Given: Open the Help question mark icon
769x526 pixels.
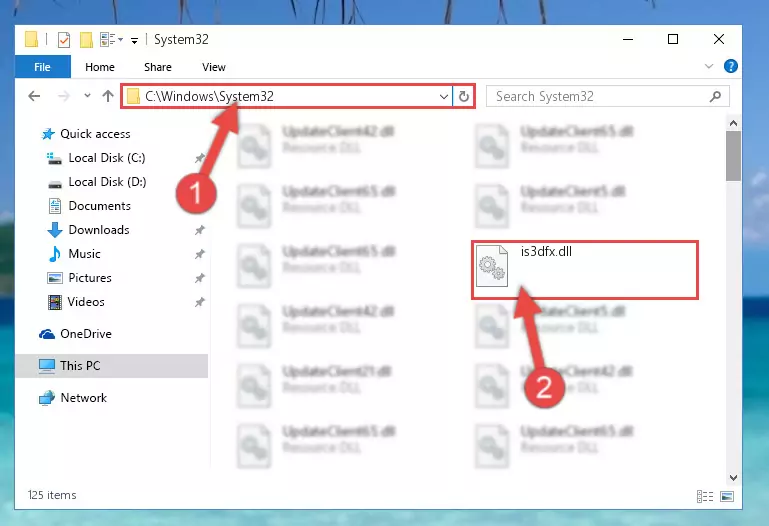Looking at the screenshot, I should click(x=730, y=66).
